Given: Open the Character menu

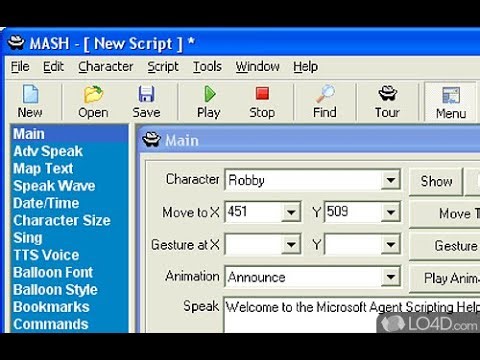Looking at the screenshot, I should click(106, 67).
